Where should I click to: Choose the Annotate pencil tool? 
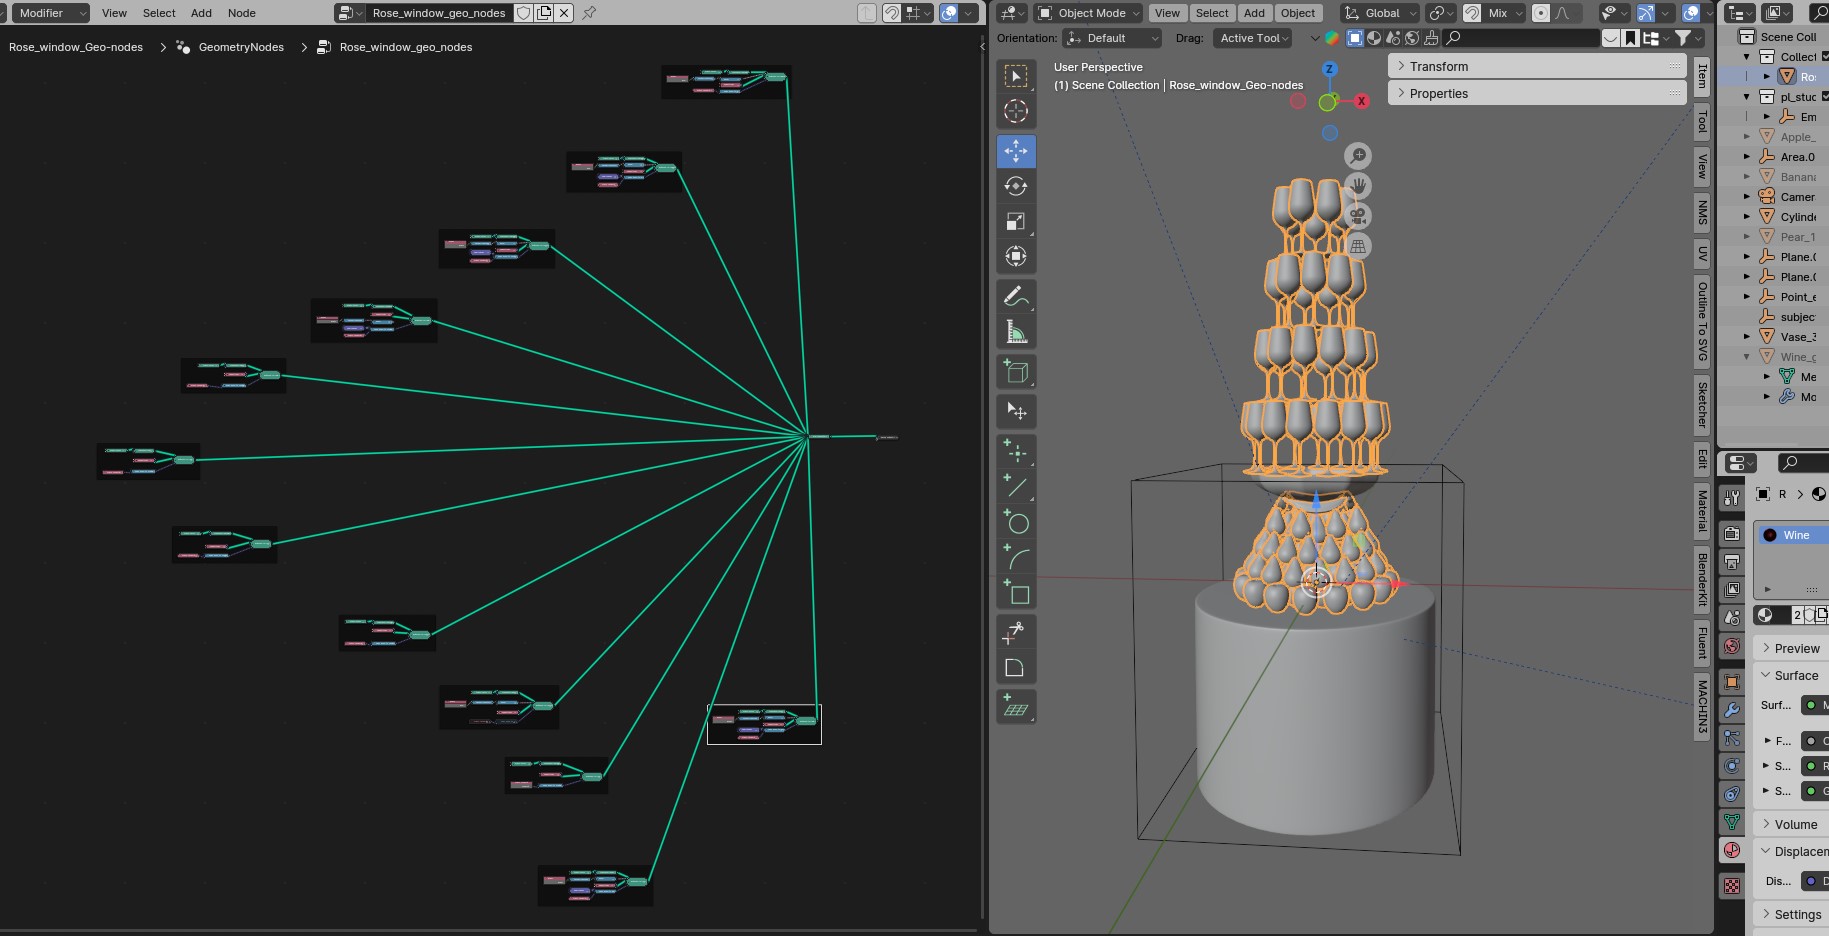pyautogui.click(x=1016, y=296)
